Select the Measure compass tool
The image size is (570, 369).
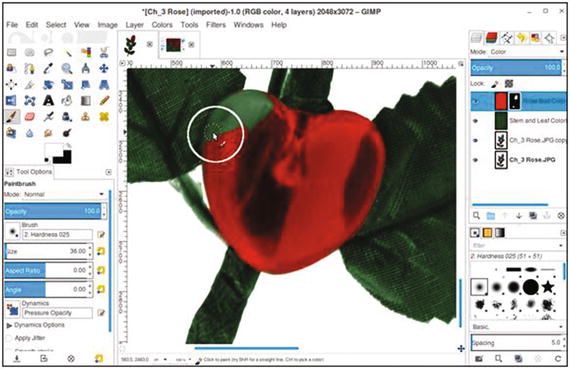(x=85, y=68)
